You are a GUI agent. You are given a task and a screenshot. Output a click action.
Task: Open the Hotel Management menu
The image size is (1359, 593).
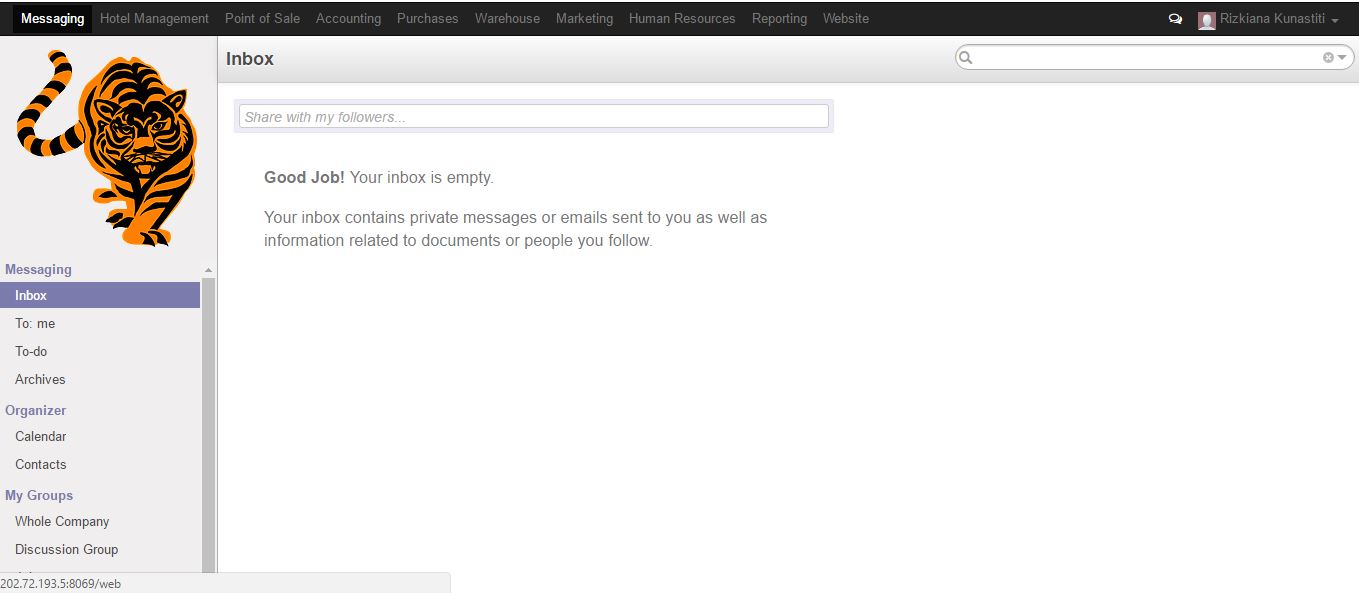[155, 19]
